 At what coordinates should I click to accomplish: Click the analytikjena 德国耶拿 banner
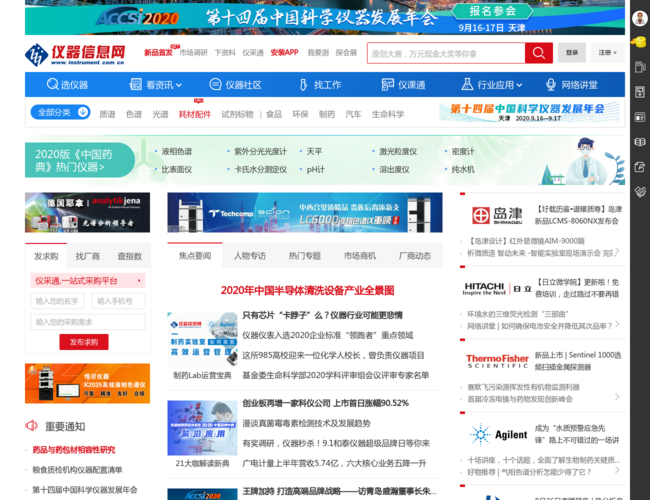[87, 212]
